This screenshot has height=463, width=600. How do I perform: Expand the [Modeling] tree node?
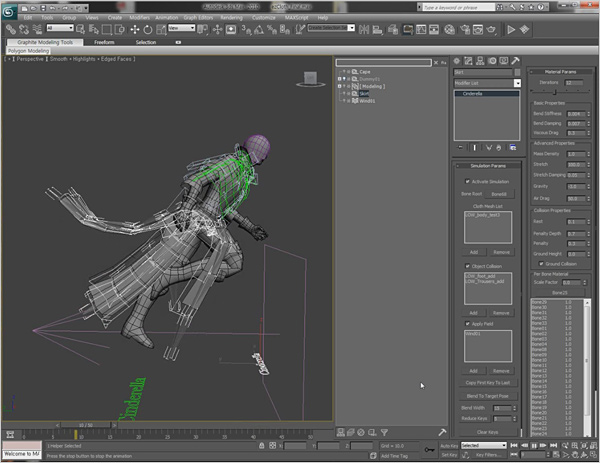coord(339,86)
